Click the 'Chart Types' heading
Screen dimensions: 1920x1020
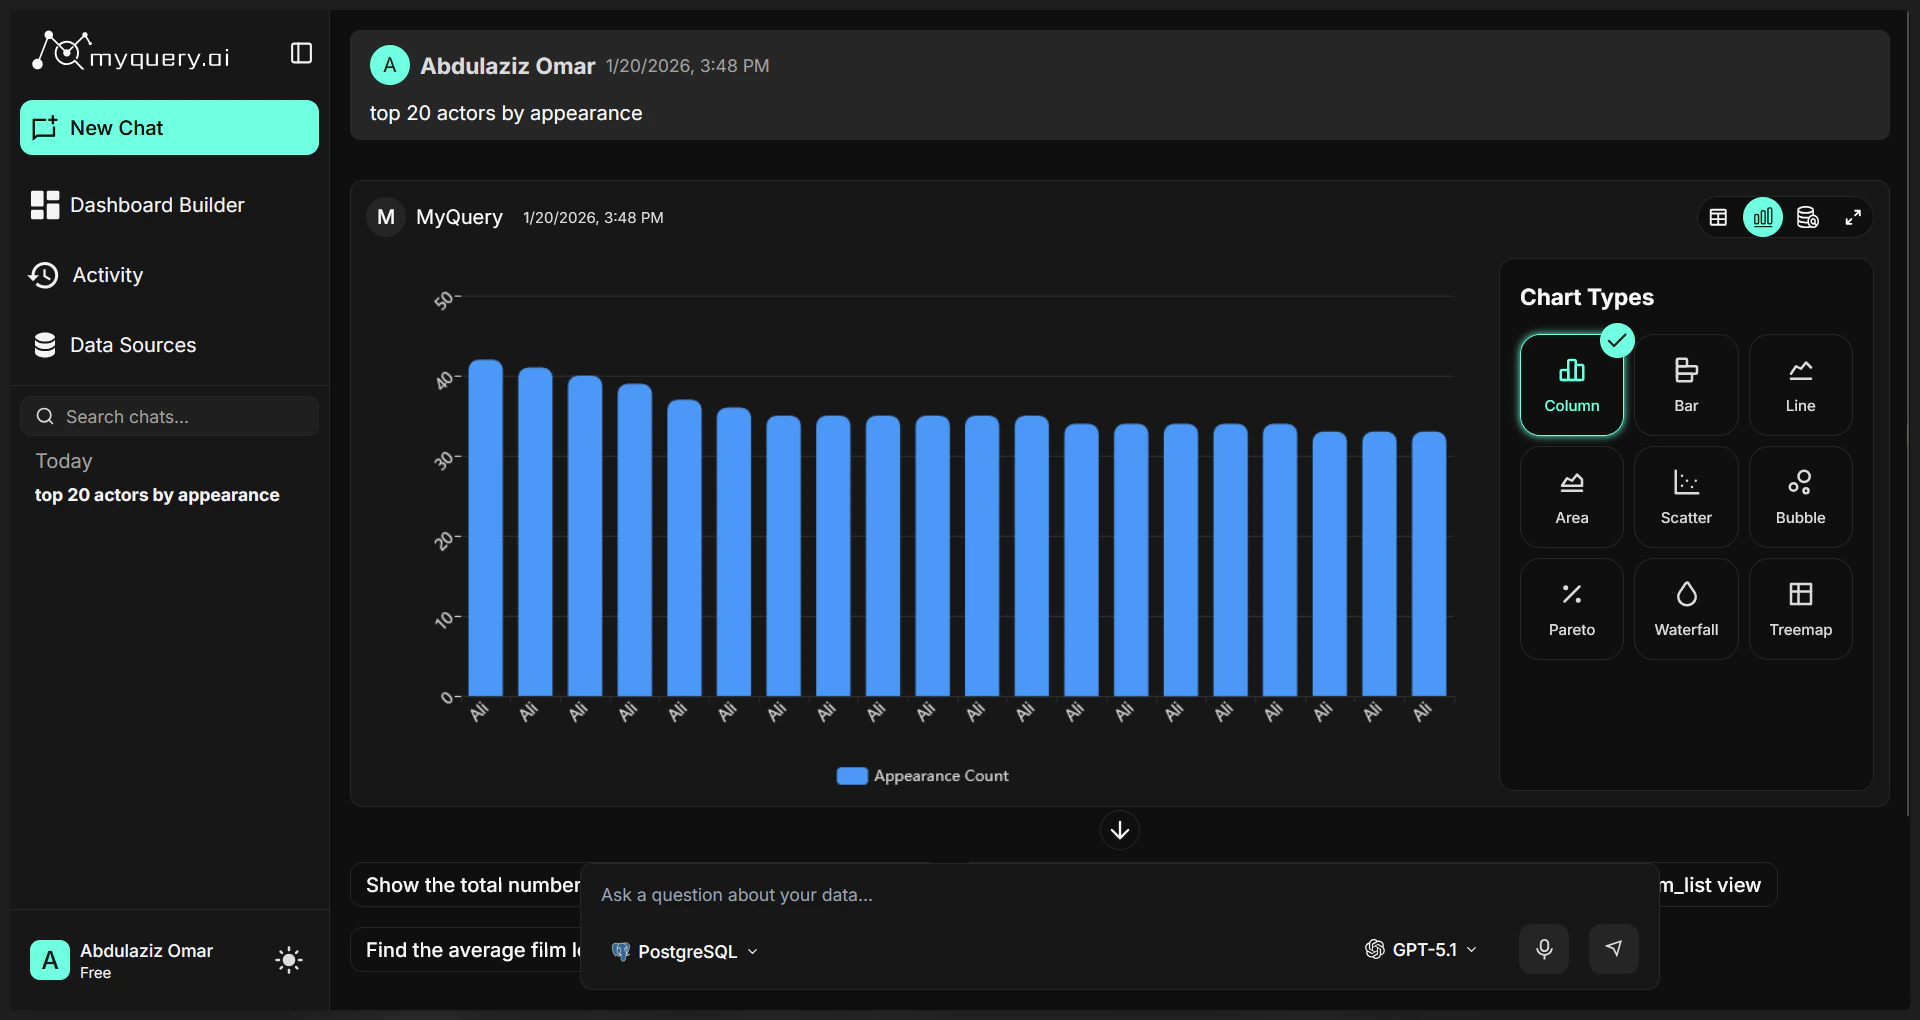pyautogui.click(x=1587, y=297)
